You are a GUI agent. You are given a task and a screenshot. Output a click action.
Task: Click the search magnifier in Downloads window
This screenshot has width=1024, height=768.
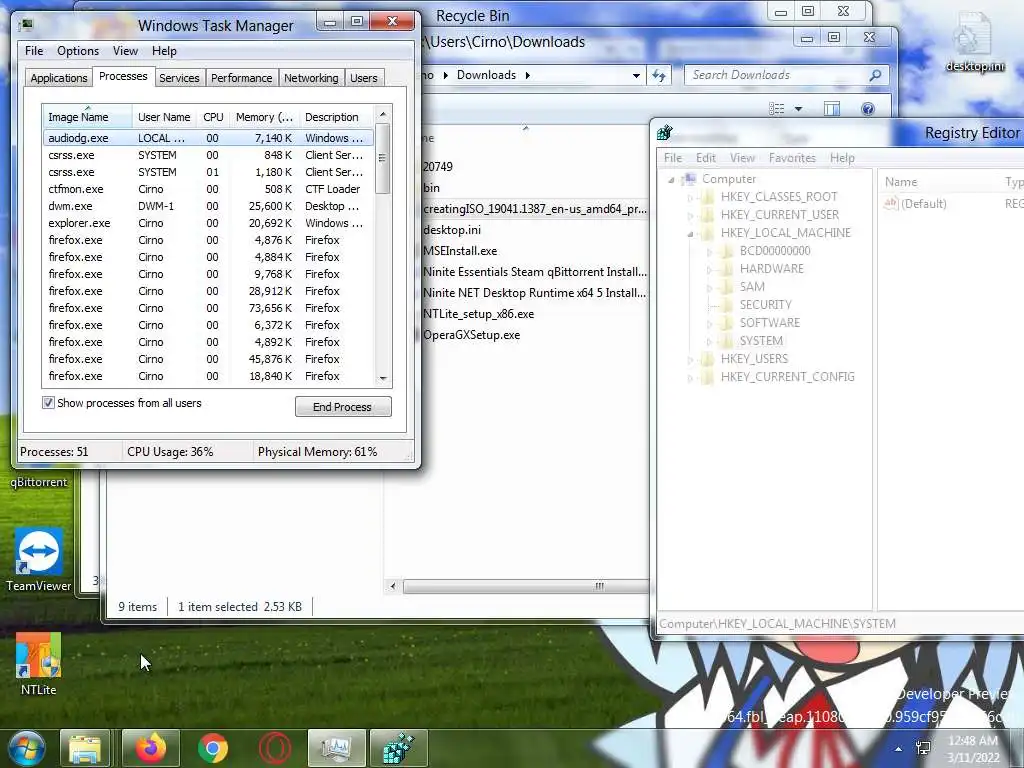click(875, 75)
